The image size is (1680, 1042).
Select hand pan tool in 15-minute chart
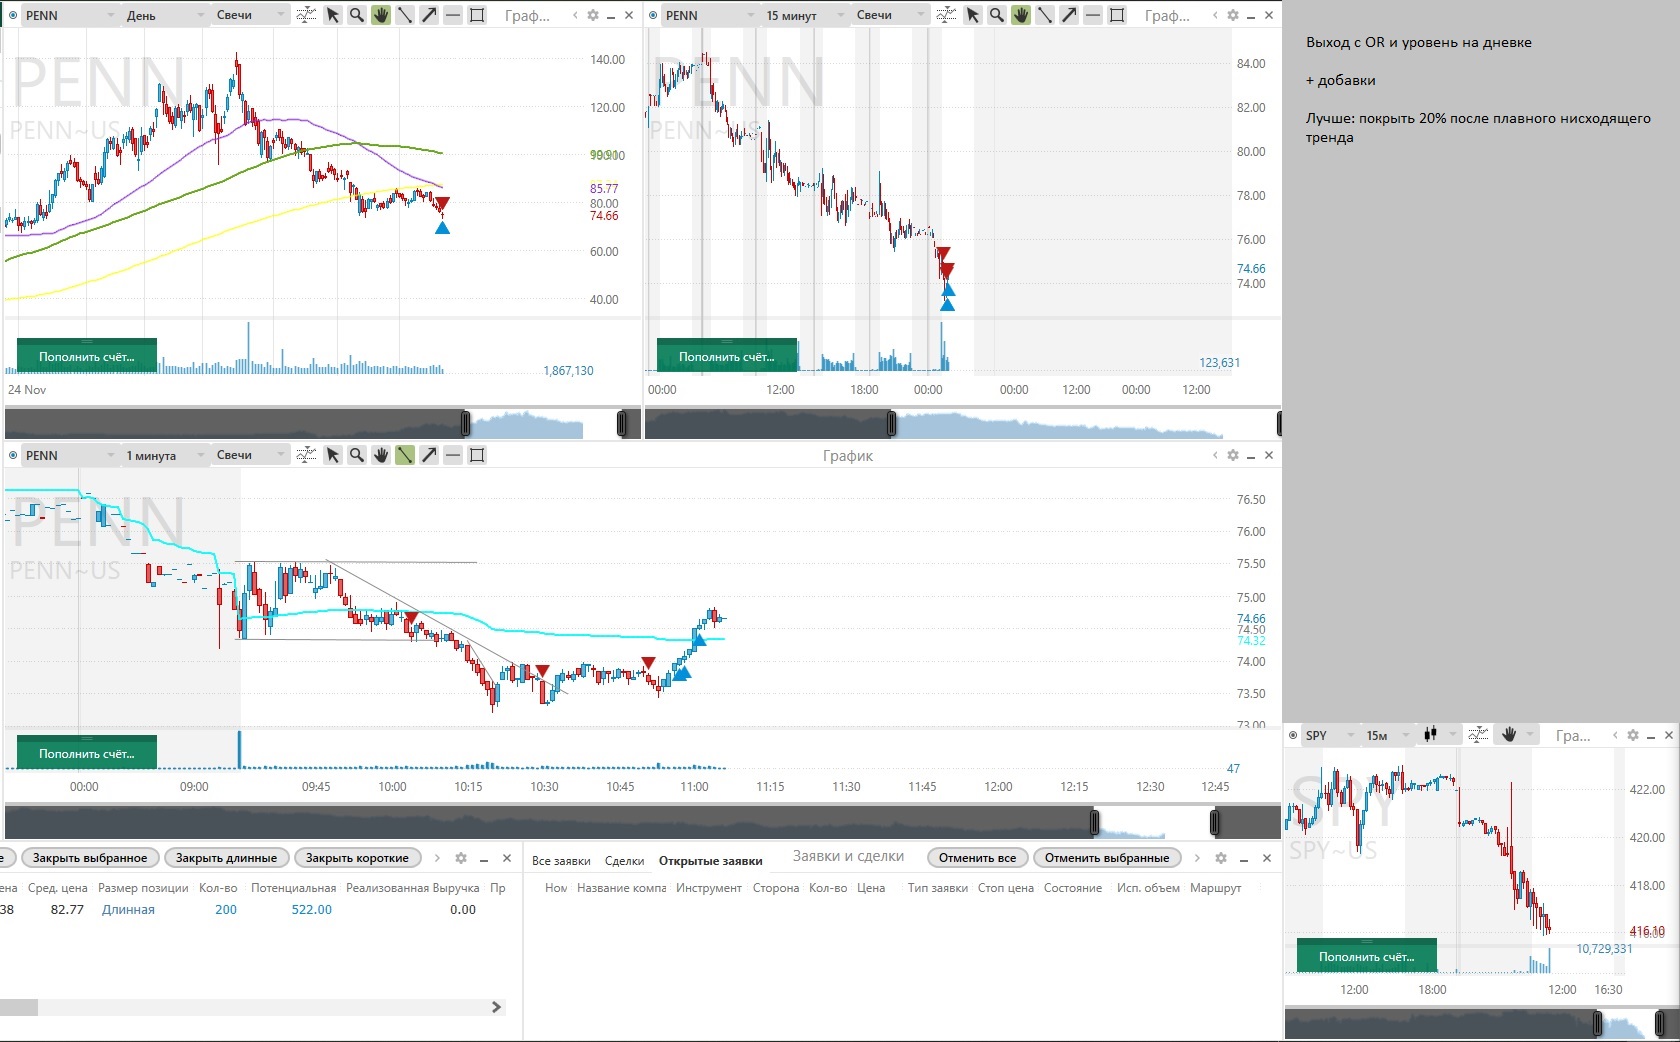(1021, 15)
